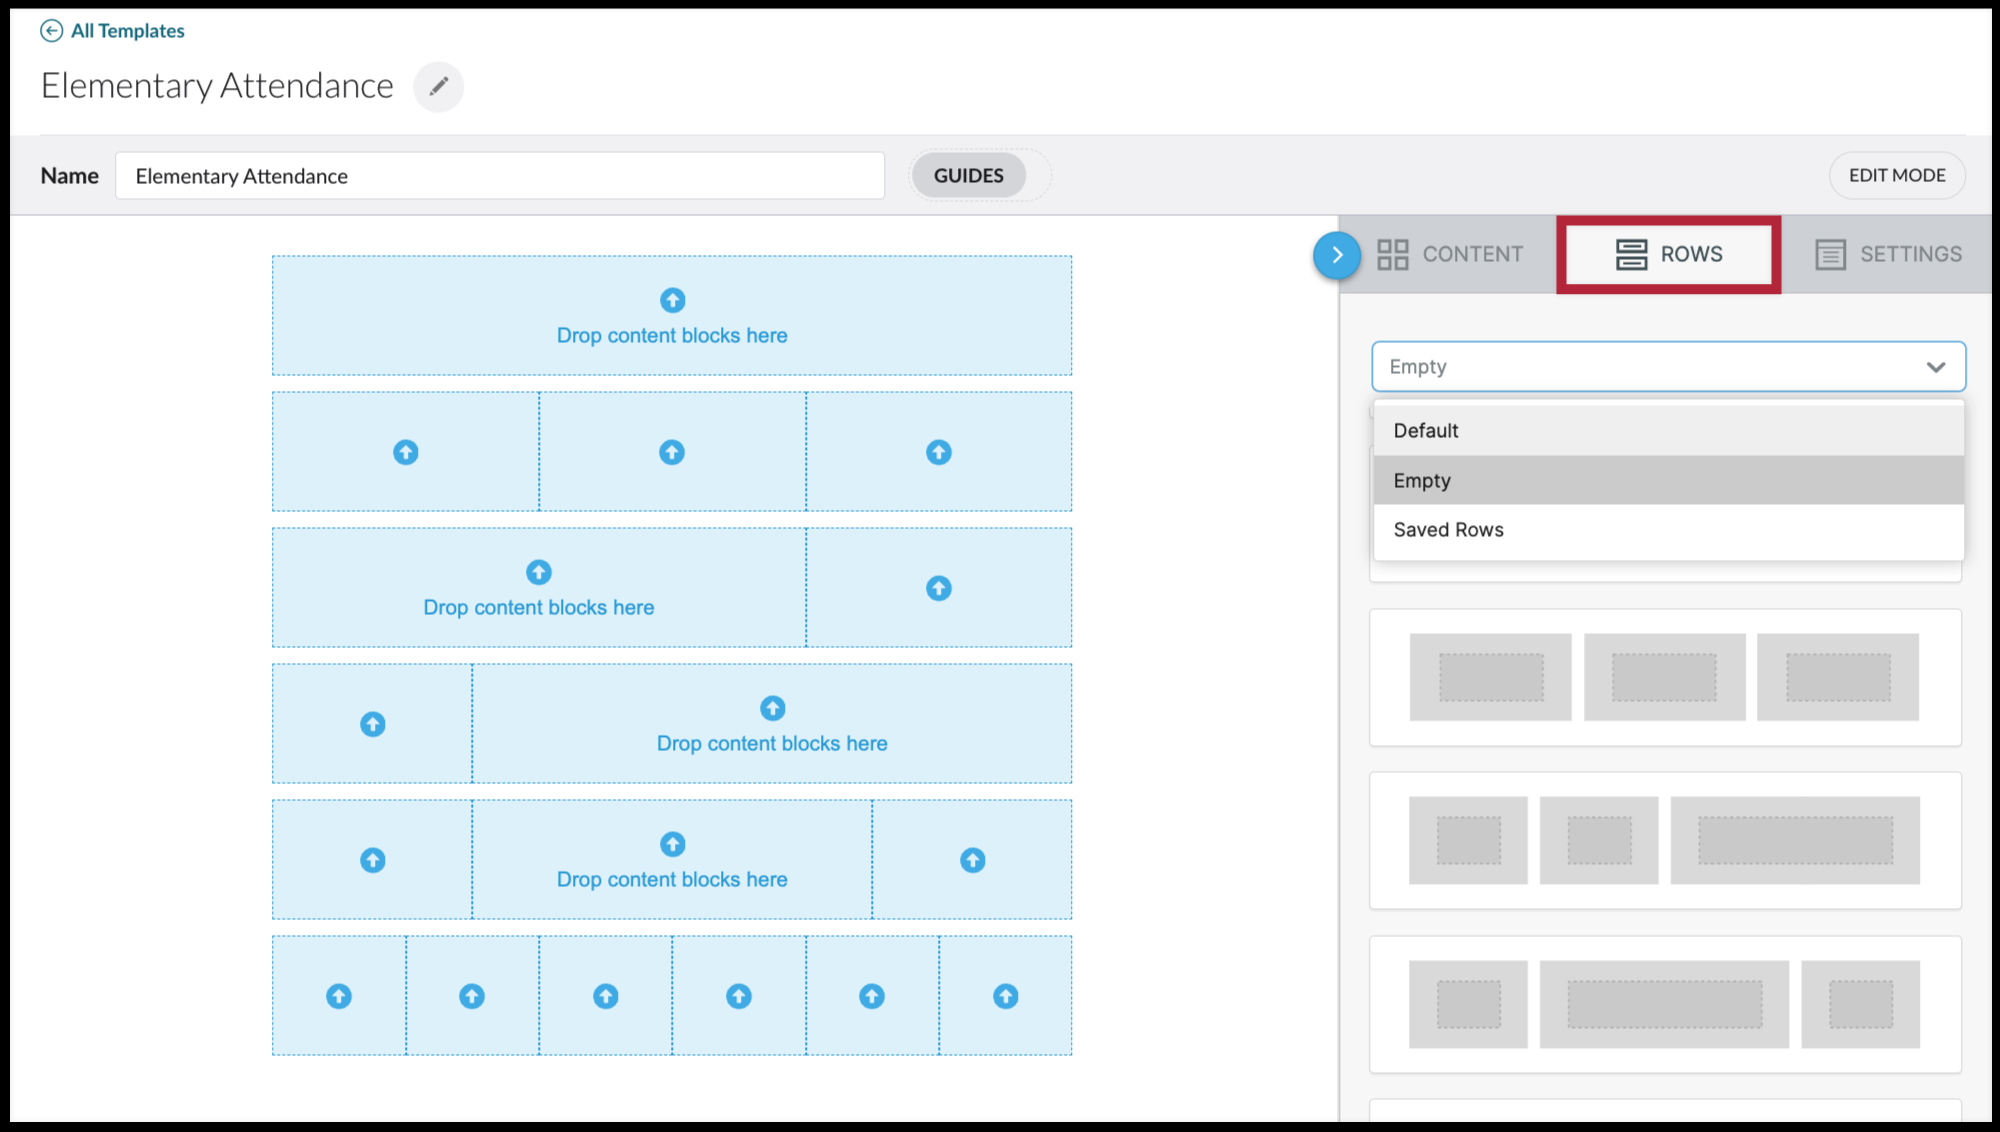The width and height of the screenshot is (2000, 1132).
Task: Open the Empty row-type dropdown
Action: (x=1668, y=367)
